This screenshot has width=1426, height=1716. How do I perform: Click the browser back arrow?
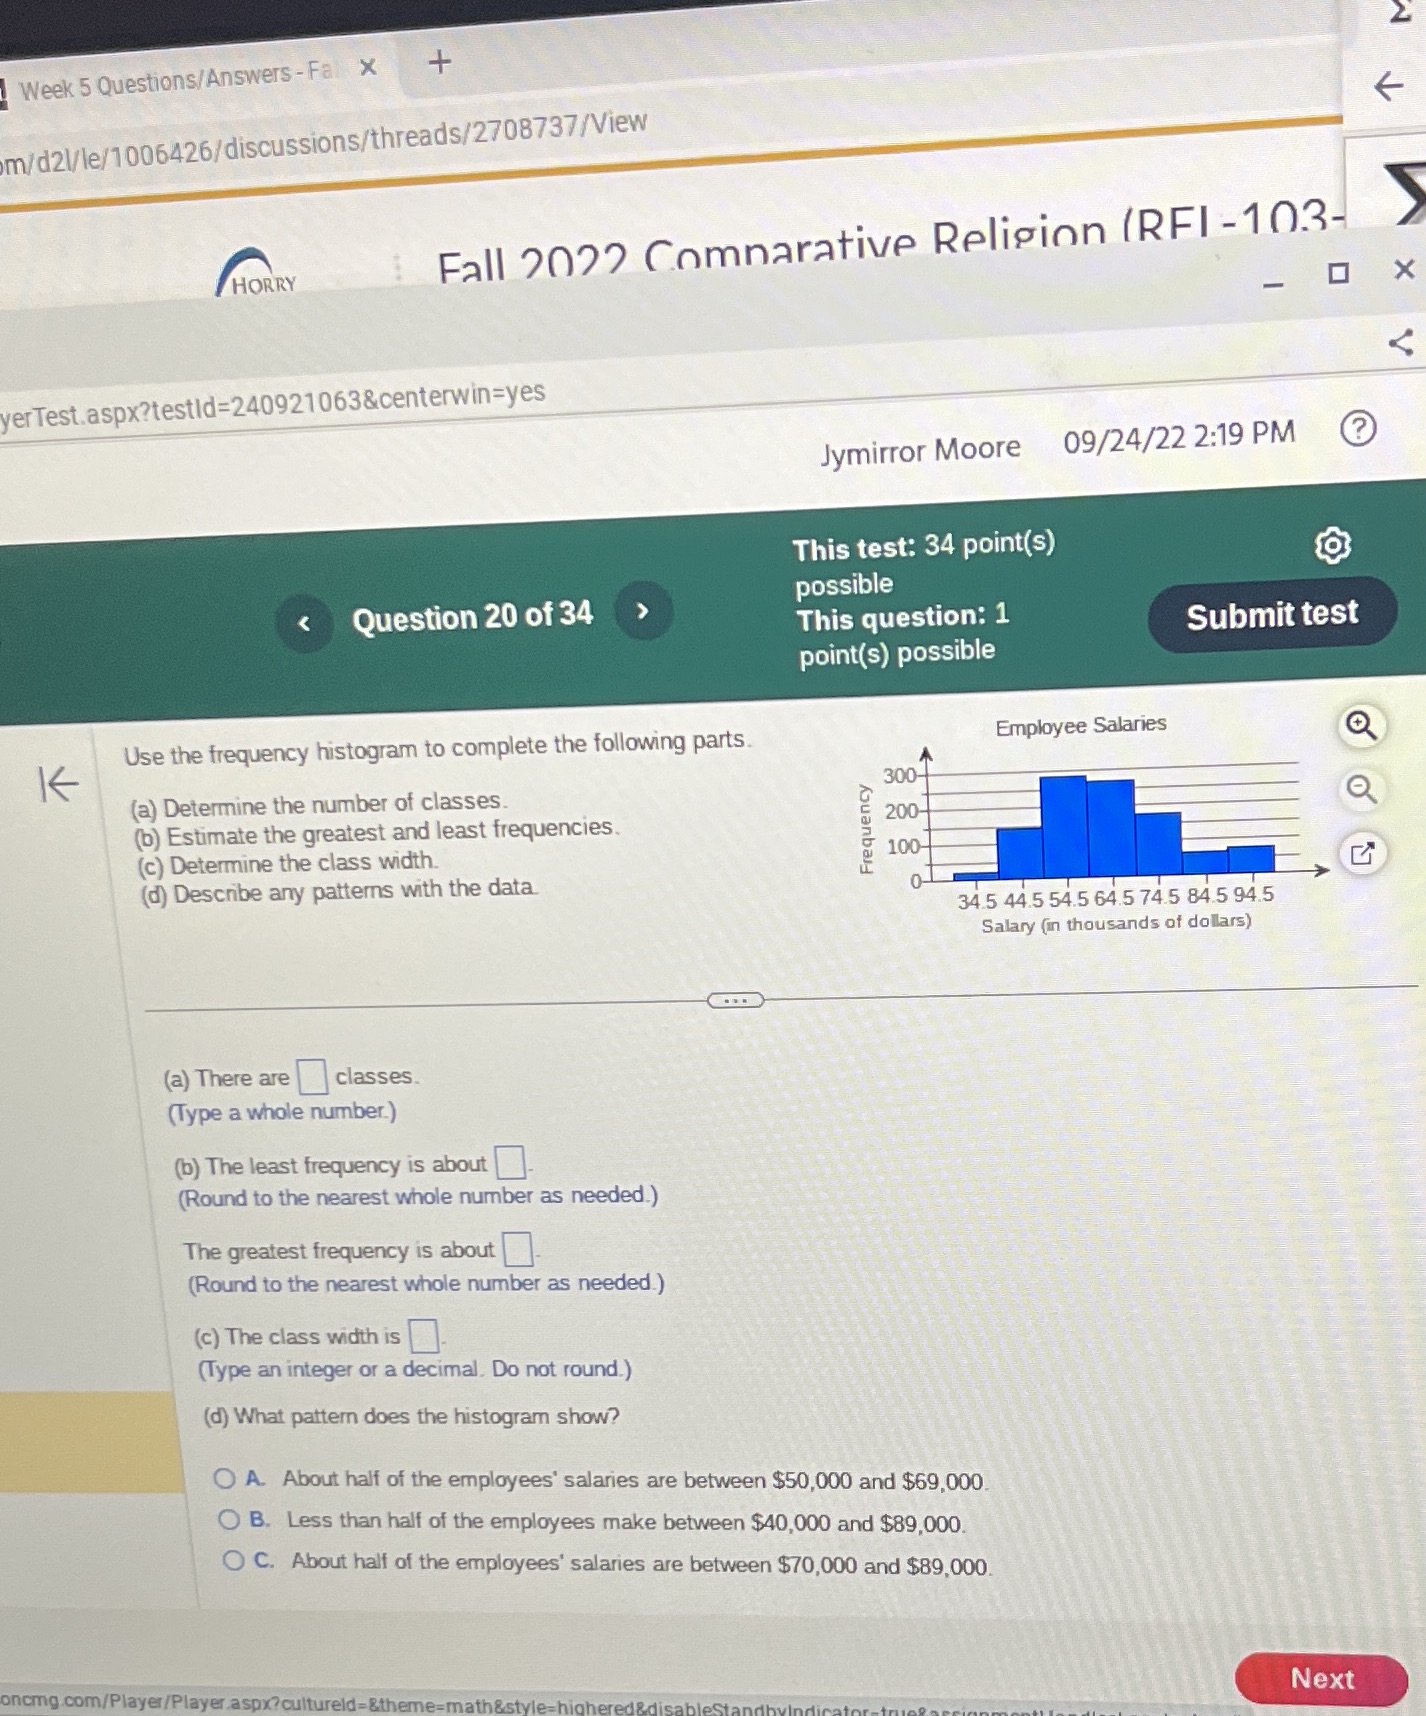1389,87
